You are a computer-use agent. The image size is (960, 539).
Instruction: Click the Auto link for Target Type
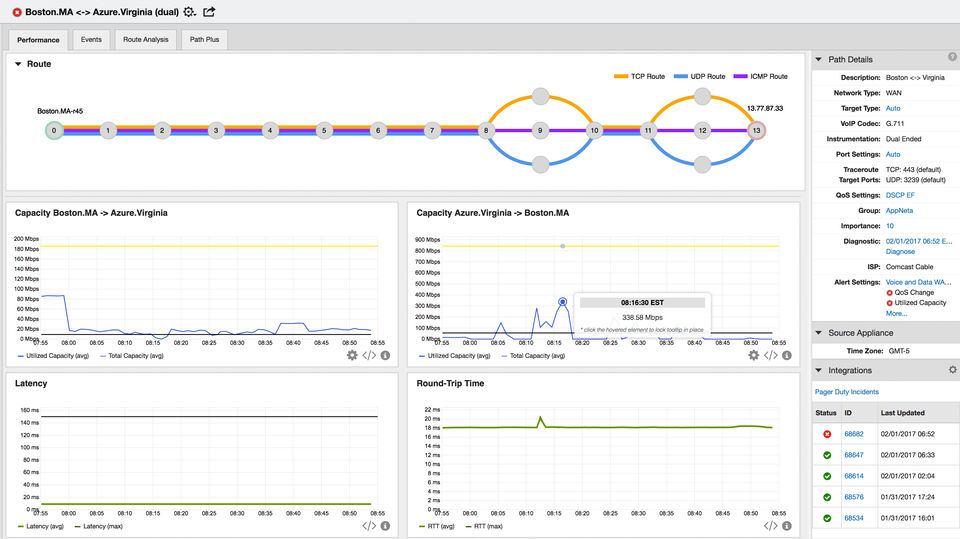pyautogui.click(x=893, y=108)
